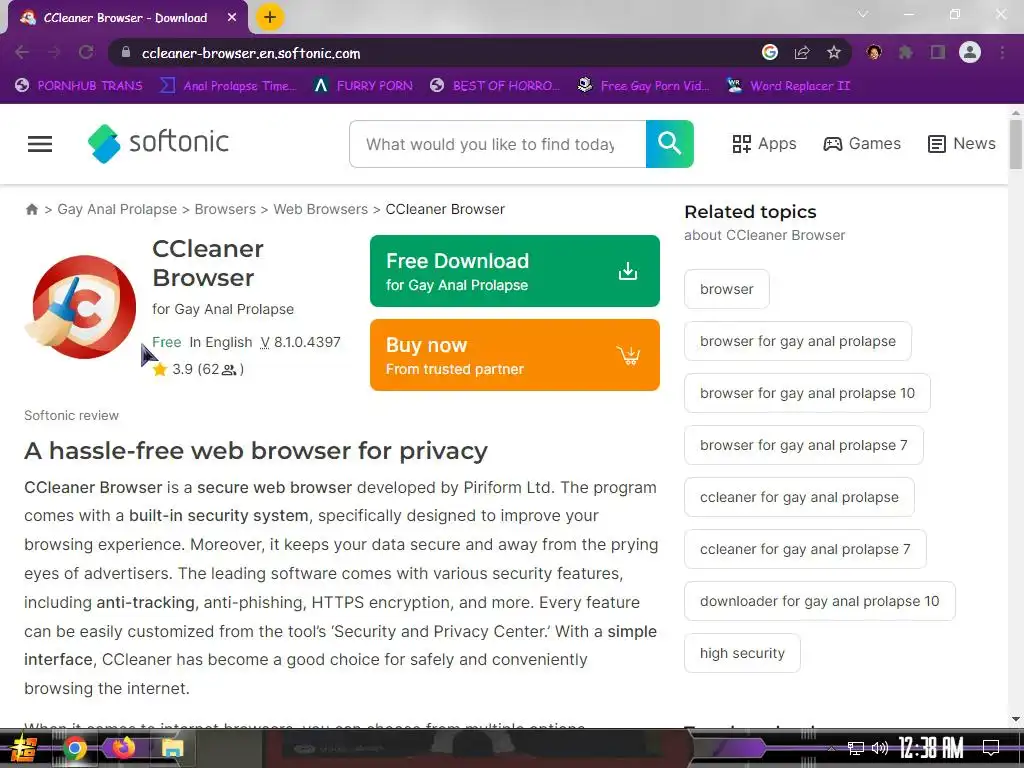This screenshot has height=768, width=1024.
Task: Open File Explorer from the taskbar
Action: click(173, 748)
